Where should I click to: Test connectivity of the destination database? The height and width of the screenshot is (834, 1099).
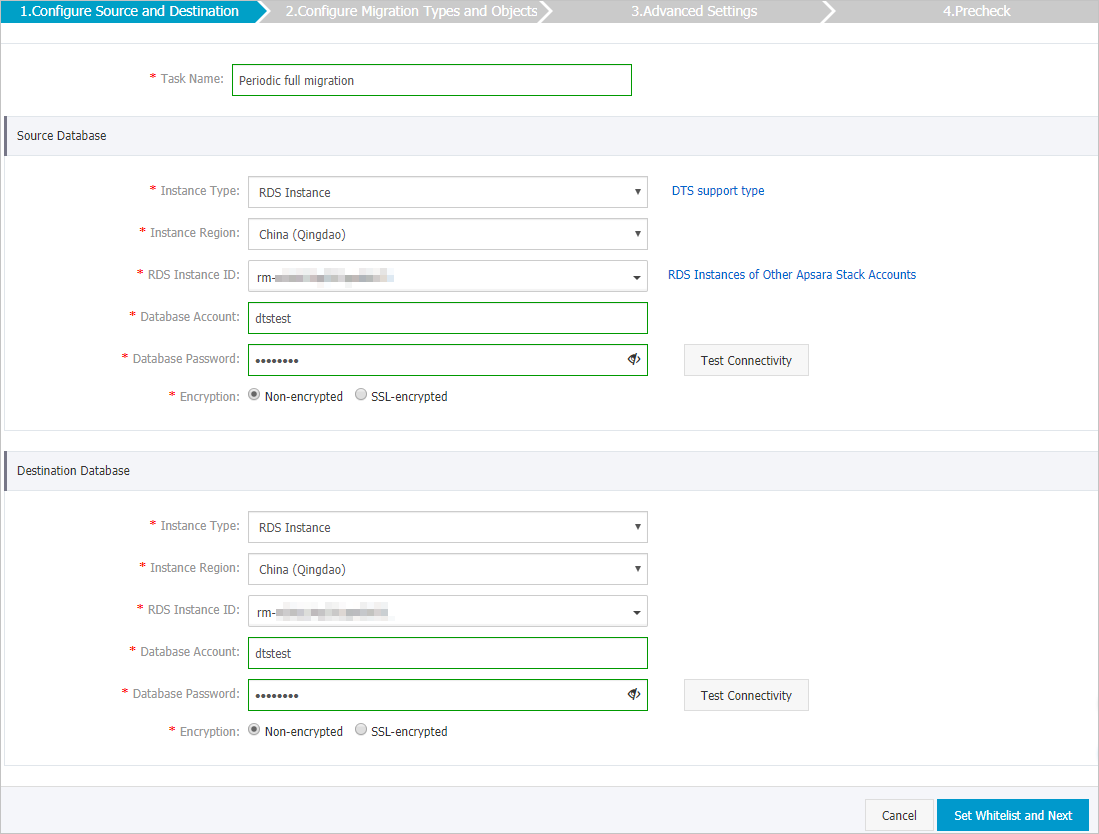point(746,694)
